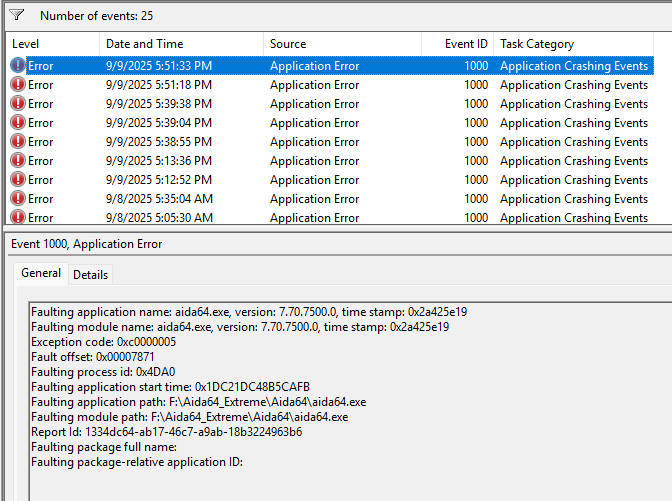Switch to the General tab
The height and width of the screenshot is (501, 672).
point(41,273)
